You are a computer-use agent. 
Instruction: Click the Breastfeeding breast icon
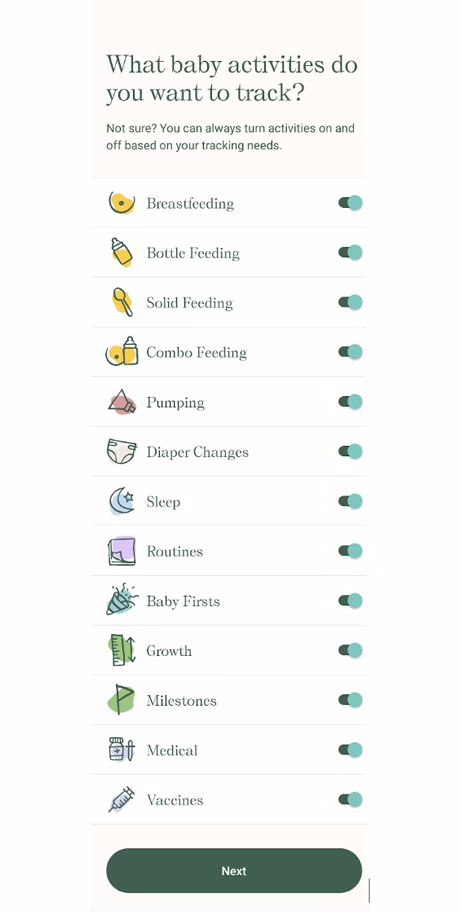point(122,203)
